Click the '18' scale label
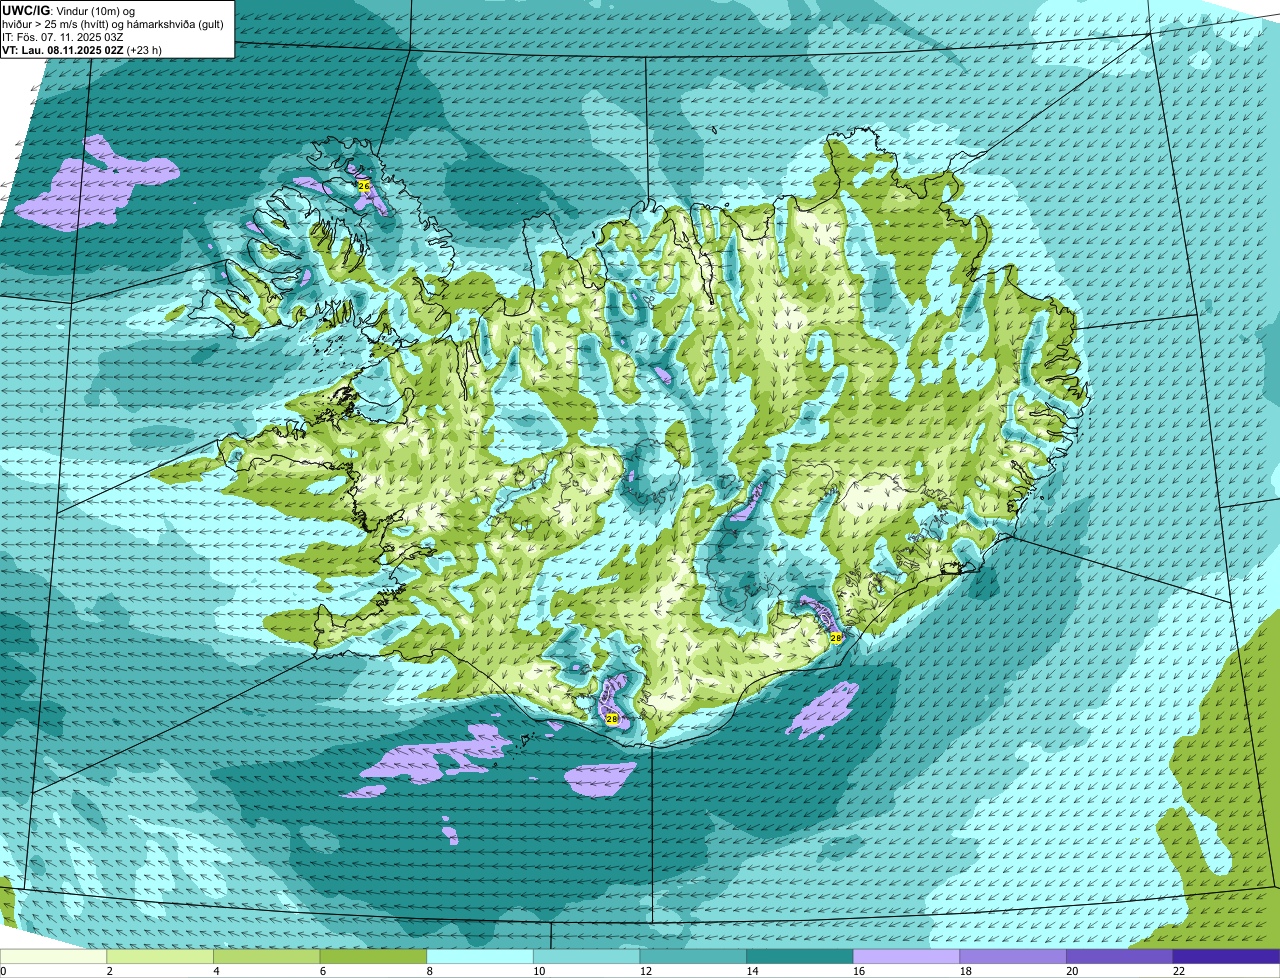Screen dimensions: 1280x978 pyautogui.click(x=965, y=971)
